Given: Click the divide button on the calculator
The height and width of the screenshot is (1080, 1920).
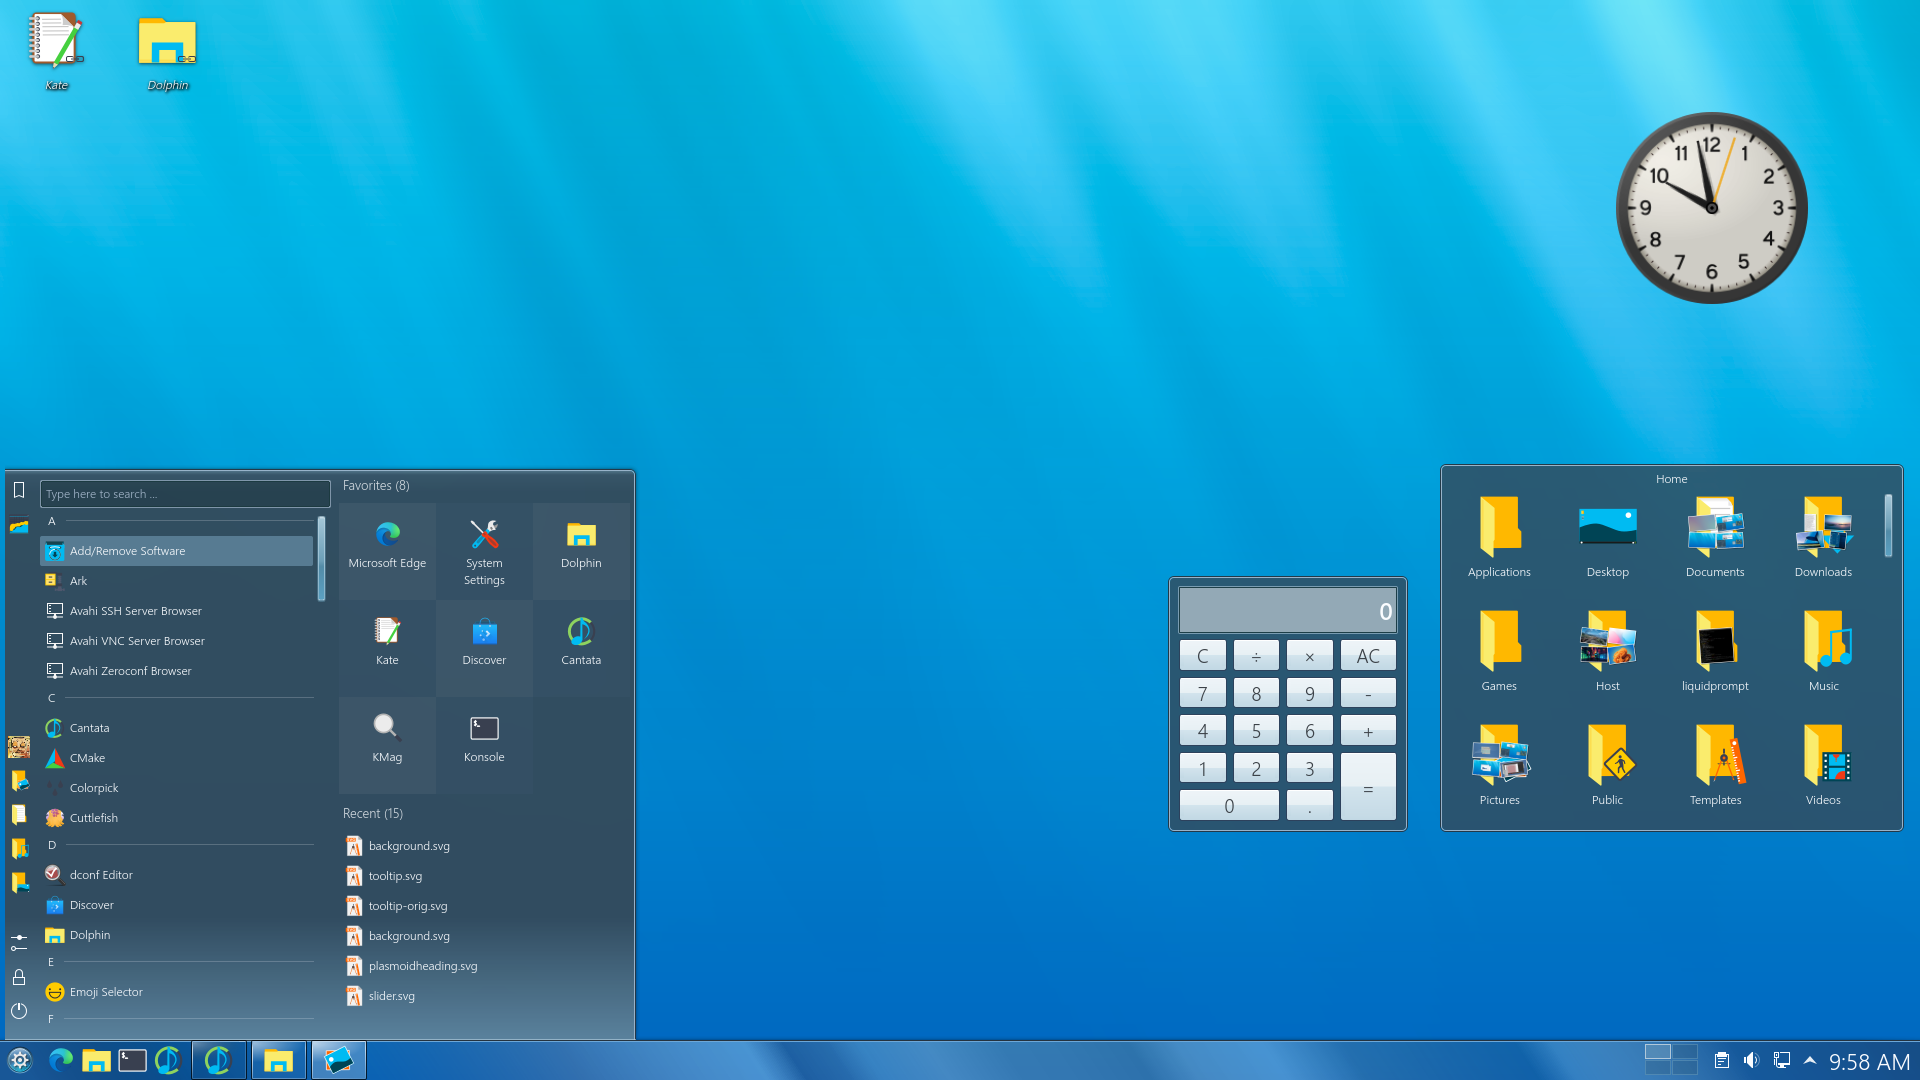Looking at the screenshot, I should 1256,656.
